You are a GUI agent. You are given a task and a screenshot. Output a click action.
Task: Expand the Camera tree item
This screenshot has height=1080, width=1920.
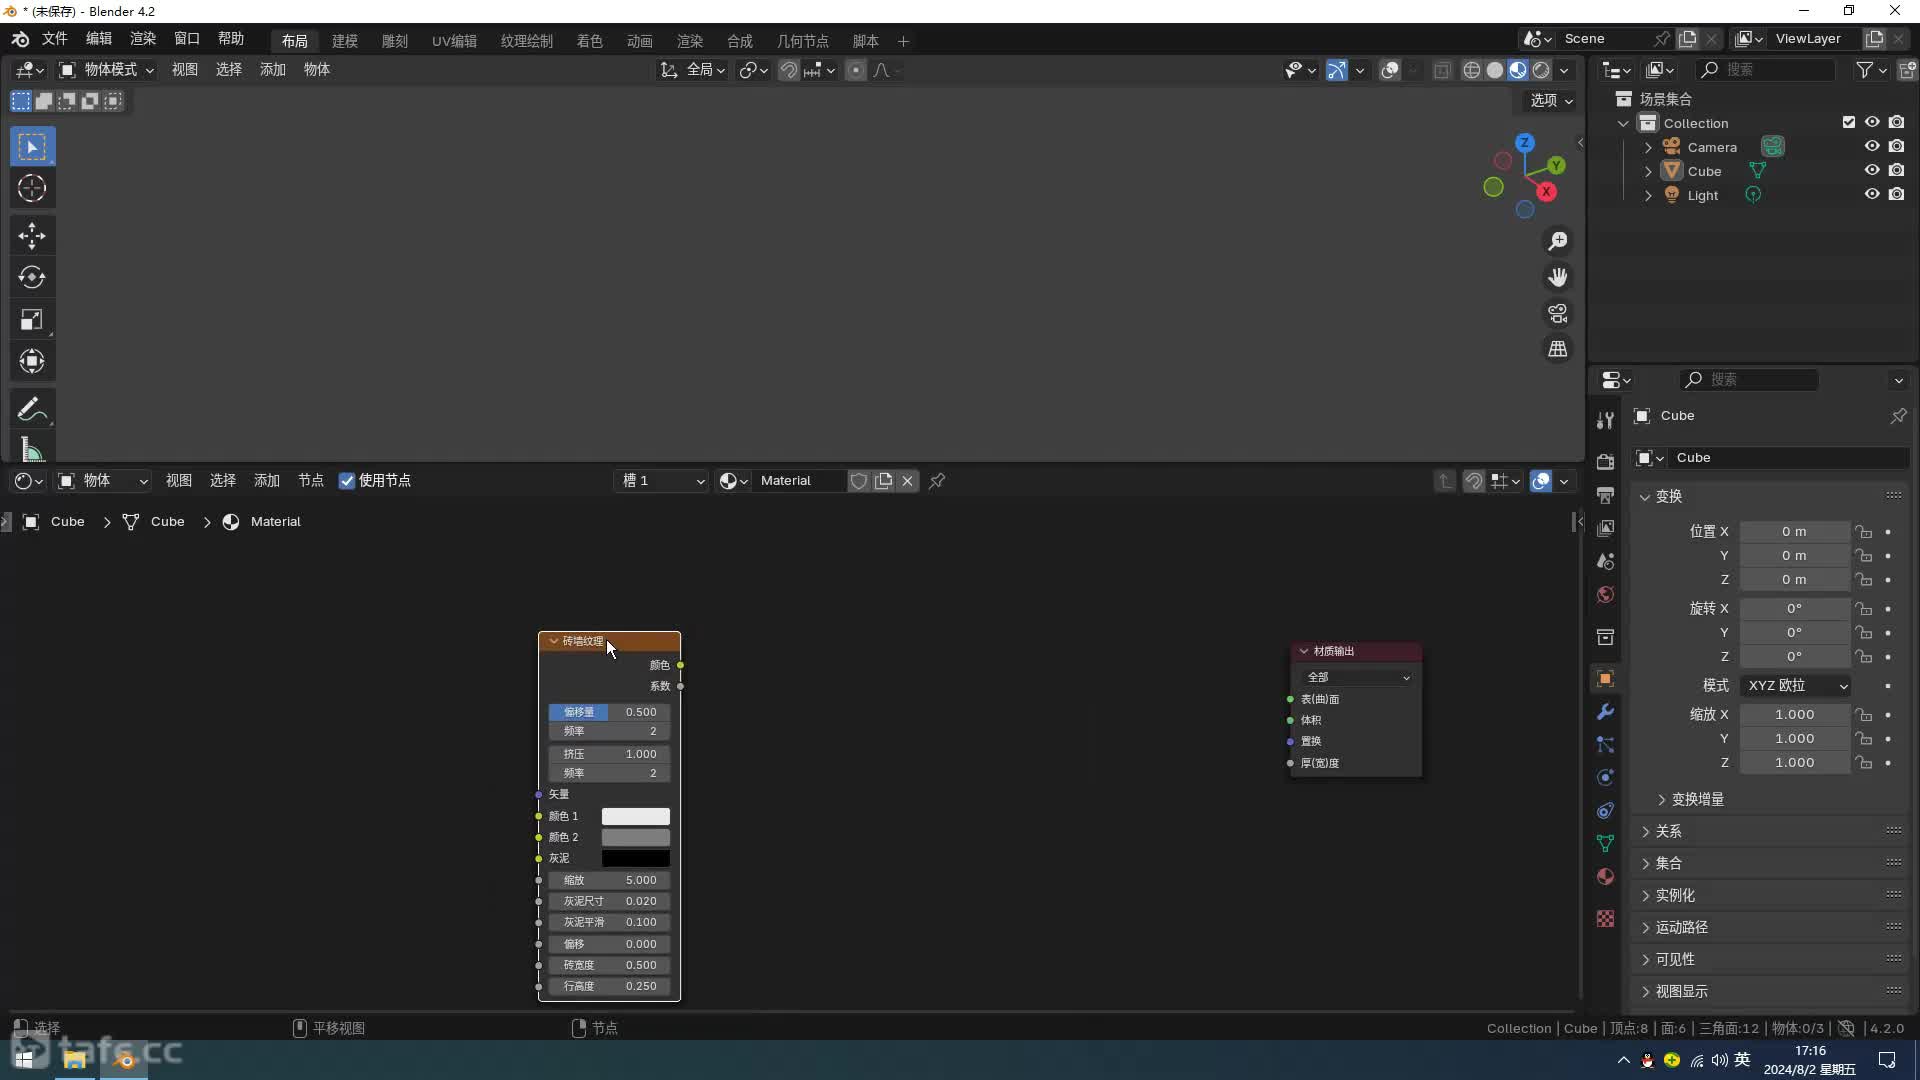point(1648,147)
